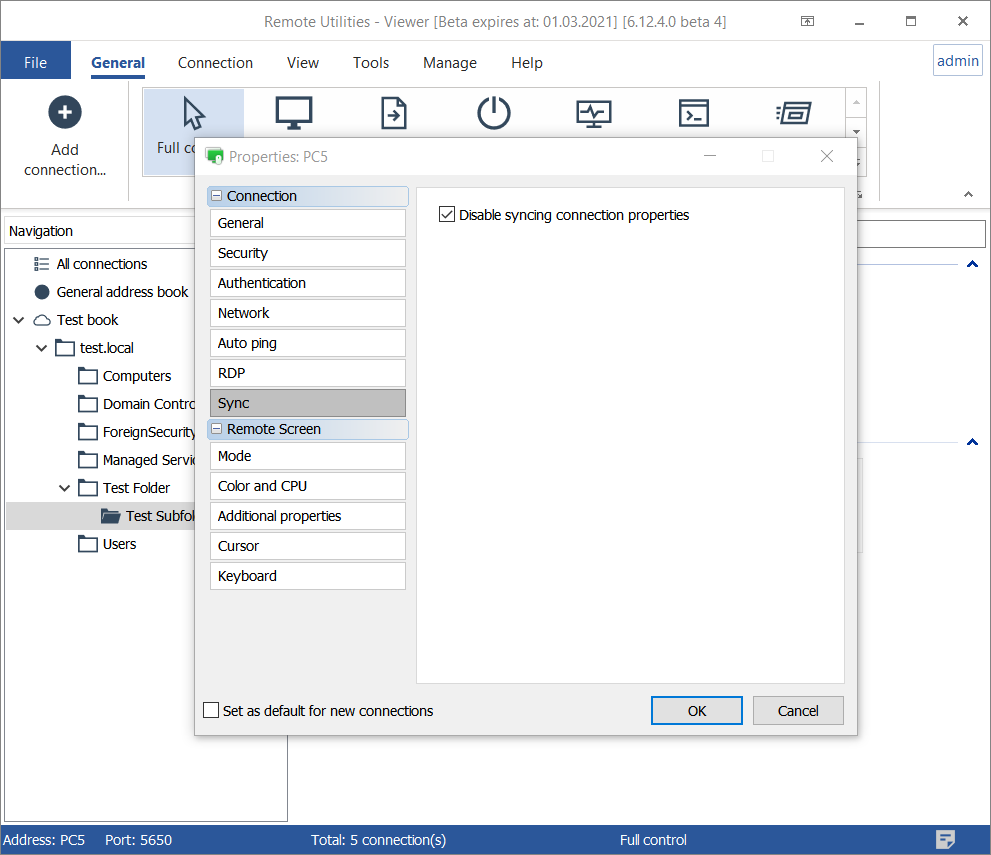The image size is (991, 855).
Task: Switch to the General ribbon tab
Action: point(118,63)
